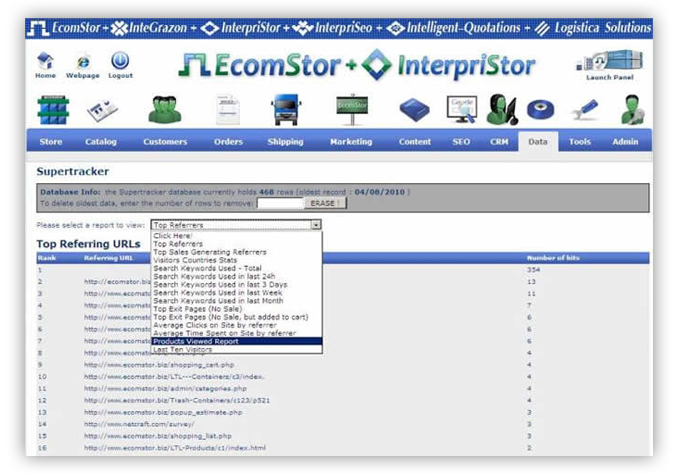Select highlighted 'Products Viewed Report' option
The image size is (678, 474).
[237, 341]
